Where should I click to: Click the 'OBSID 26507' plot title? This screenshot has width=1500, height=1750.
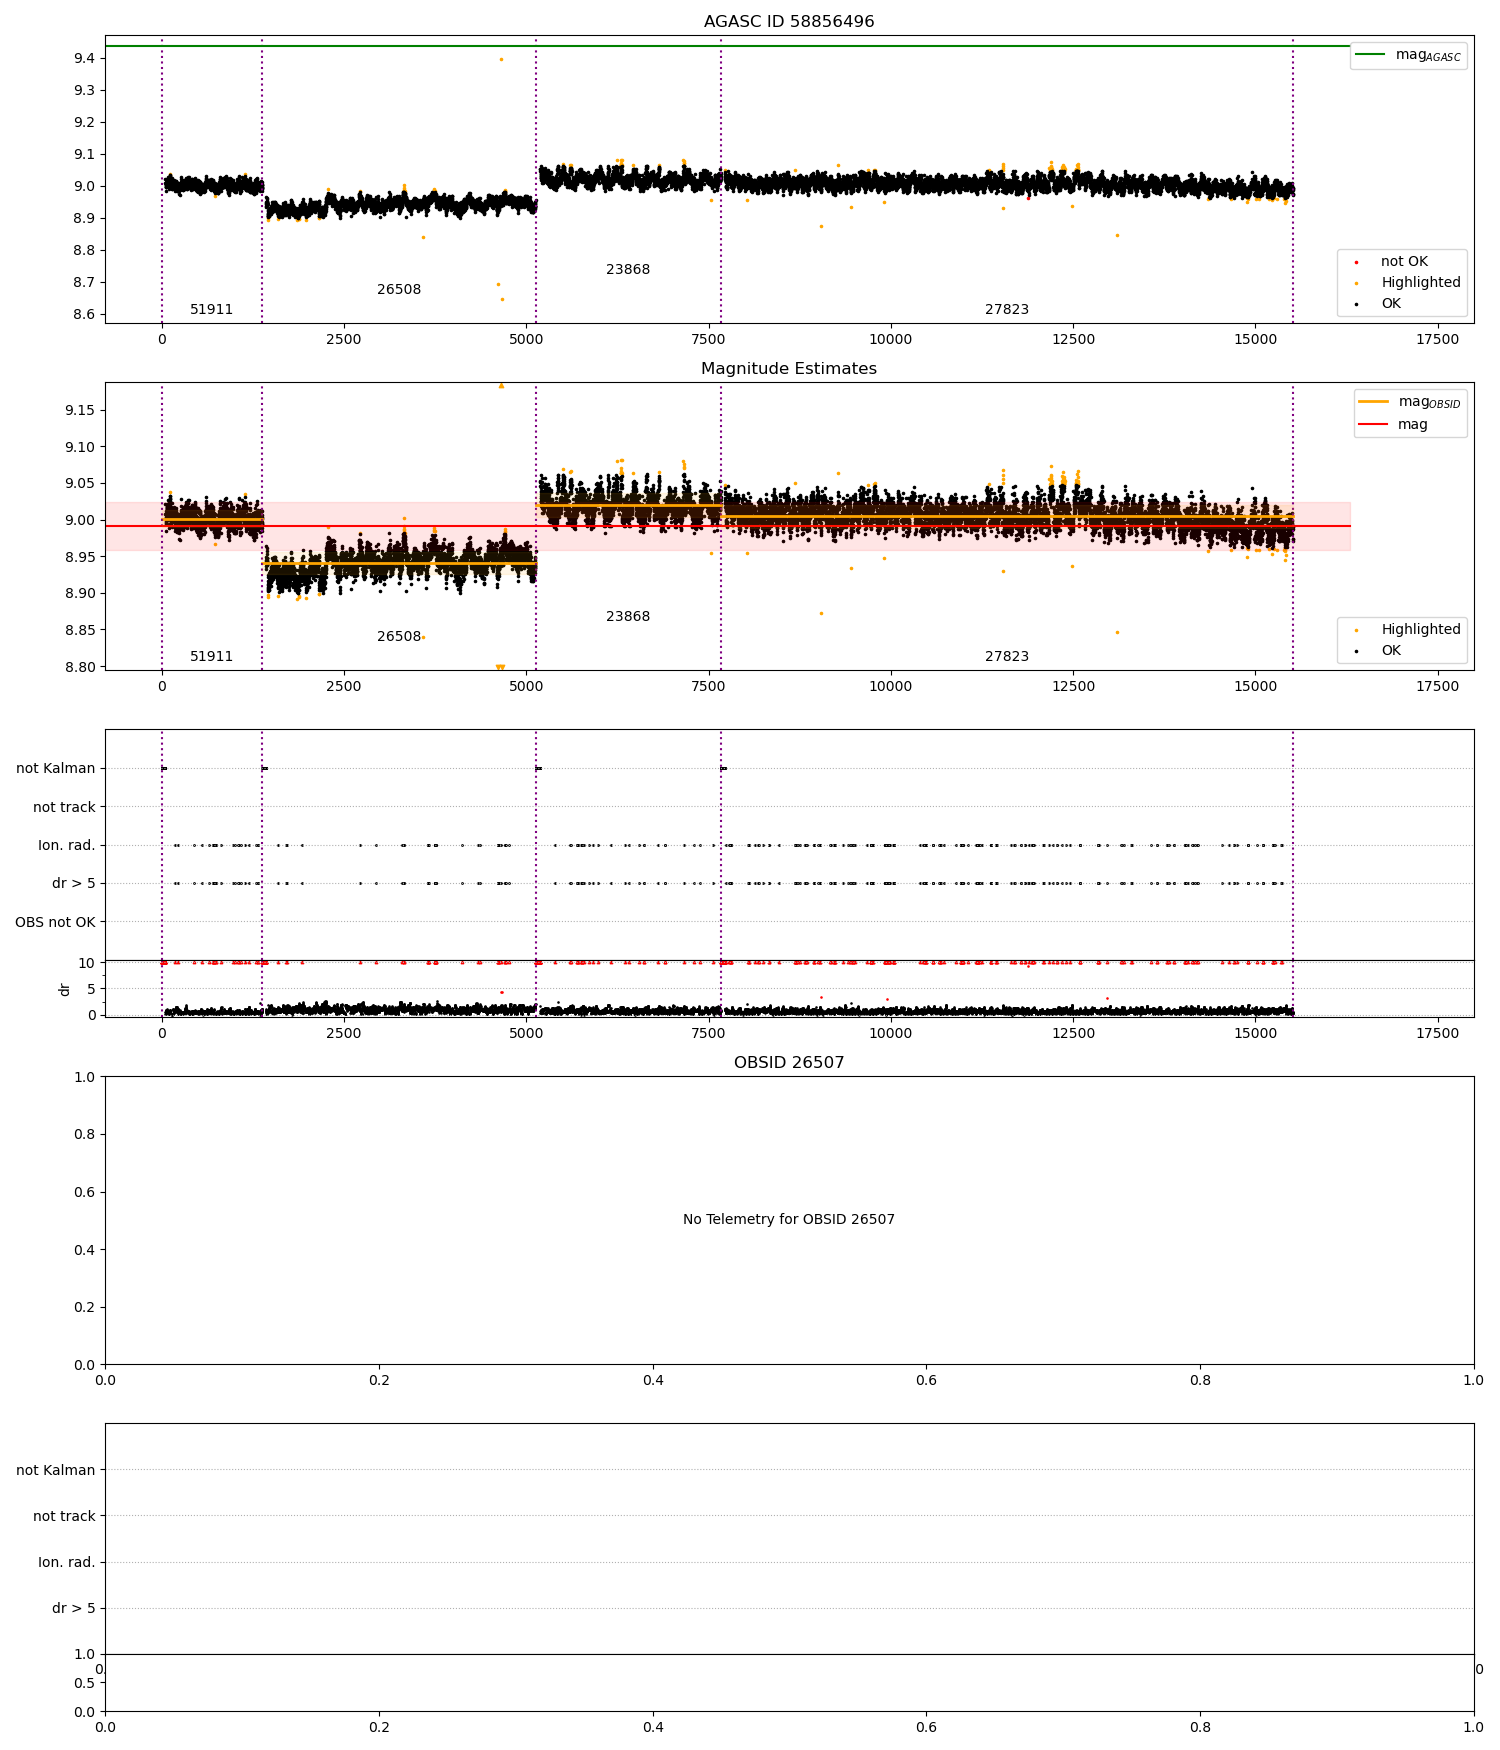tap(789, 1063)
